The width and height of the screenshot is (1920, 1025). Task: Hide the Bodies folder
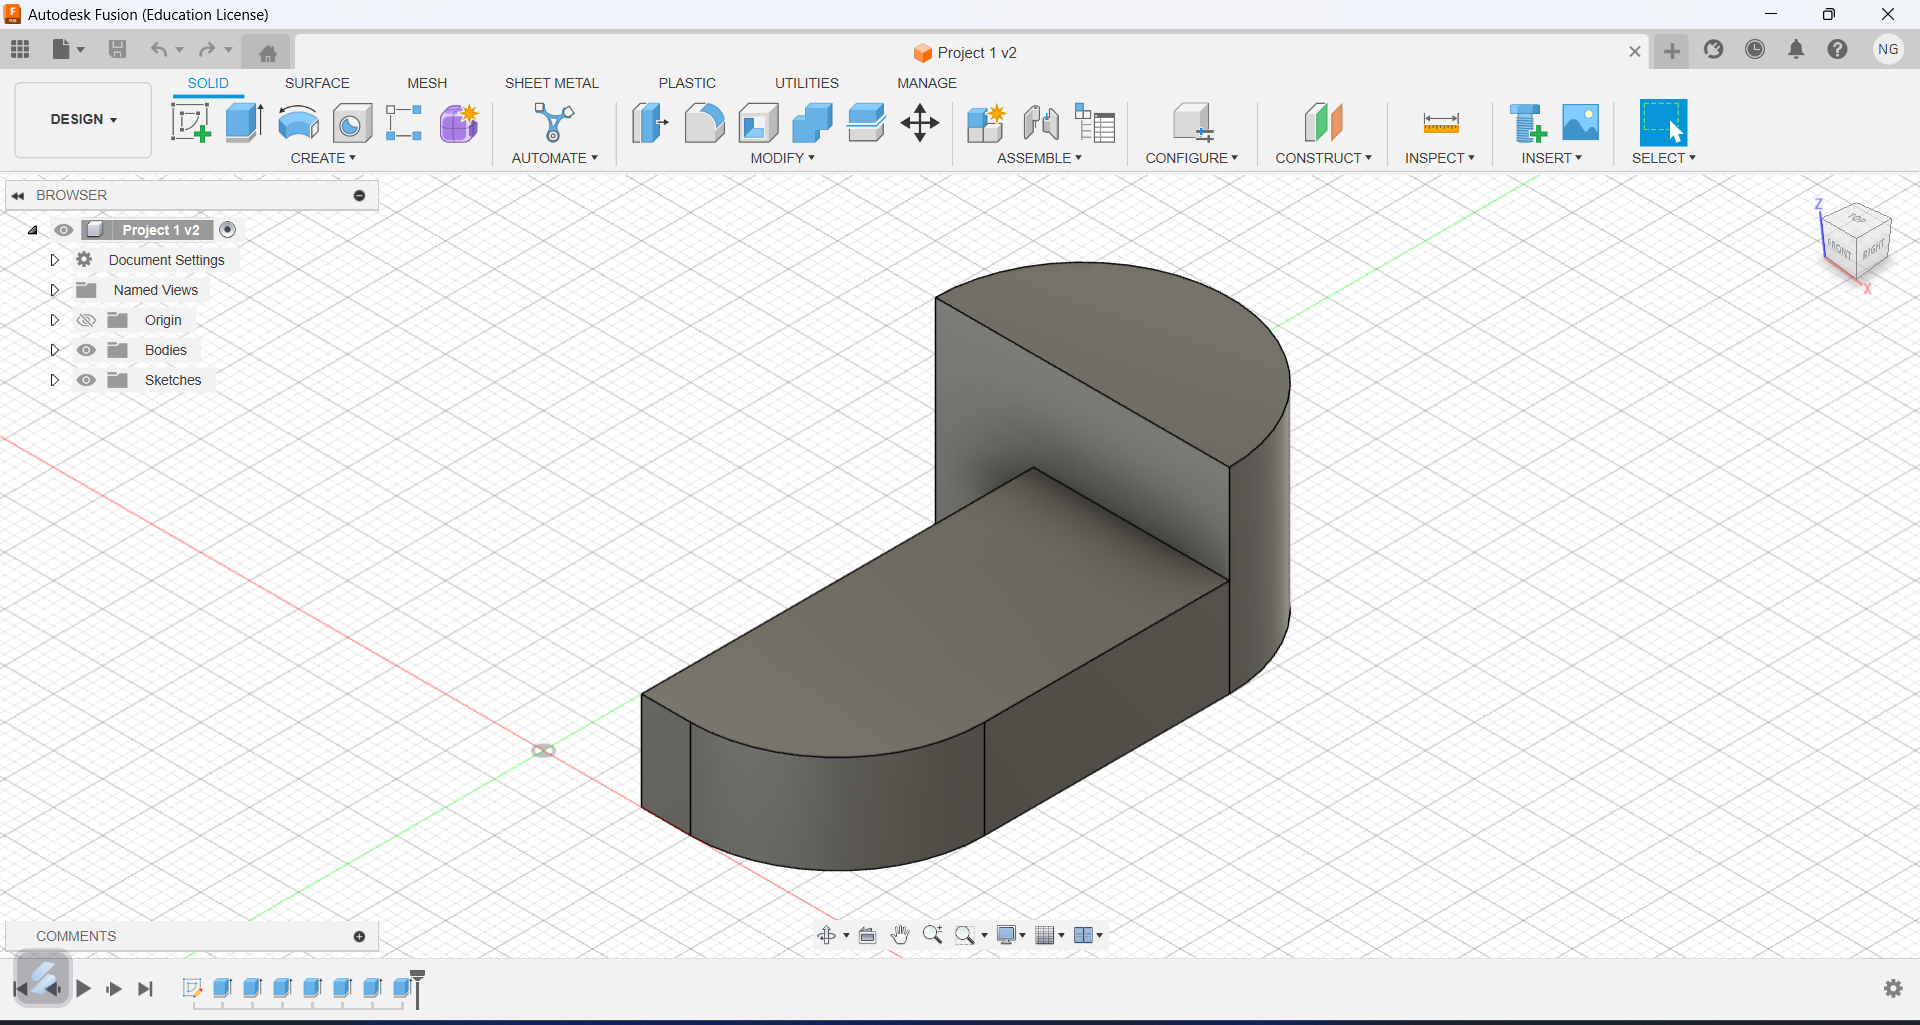[86, 350]
